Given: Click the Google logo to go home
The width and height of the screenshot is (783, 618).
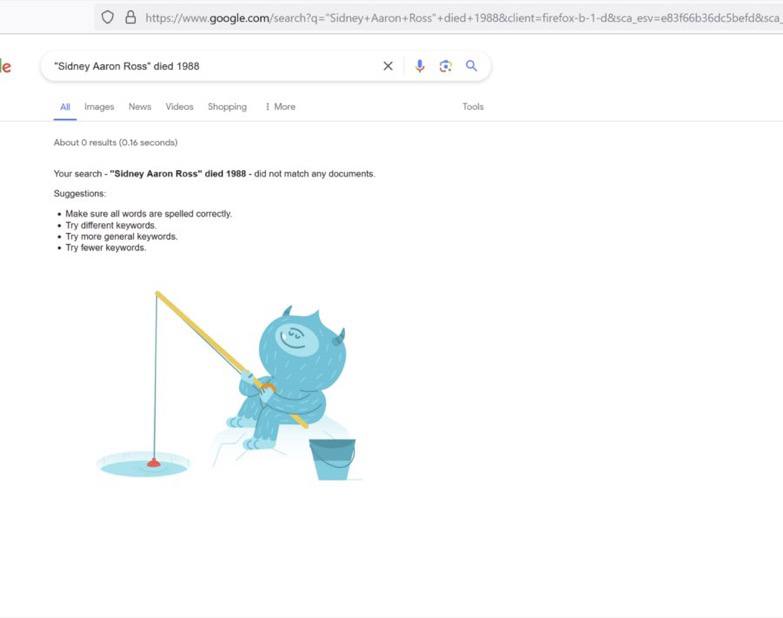Looking at the screenshot, I should (x=5, y=66).
